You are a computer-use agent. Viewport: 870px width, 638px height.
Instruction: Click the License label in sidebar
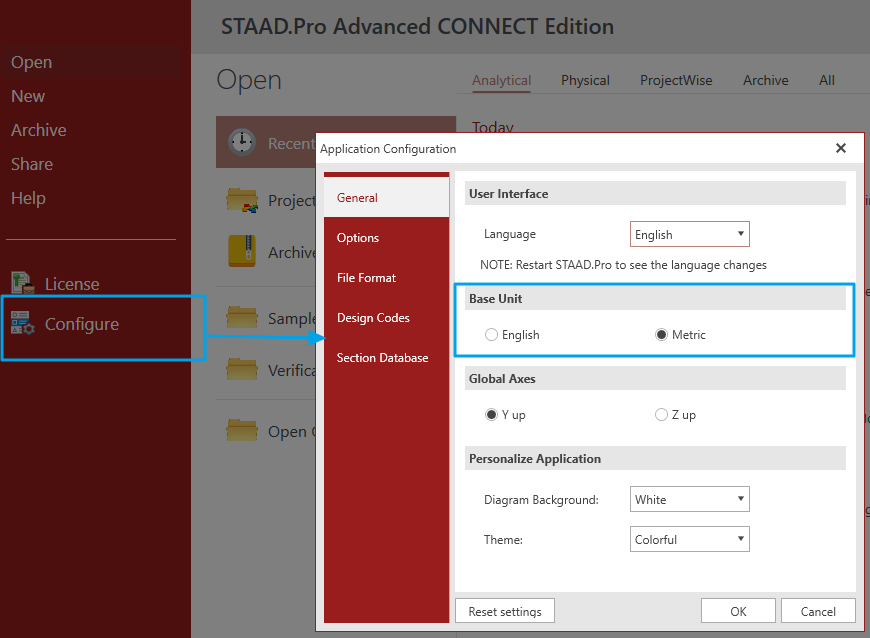coord(72,284)
